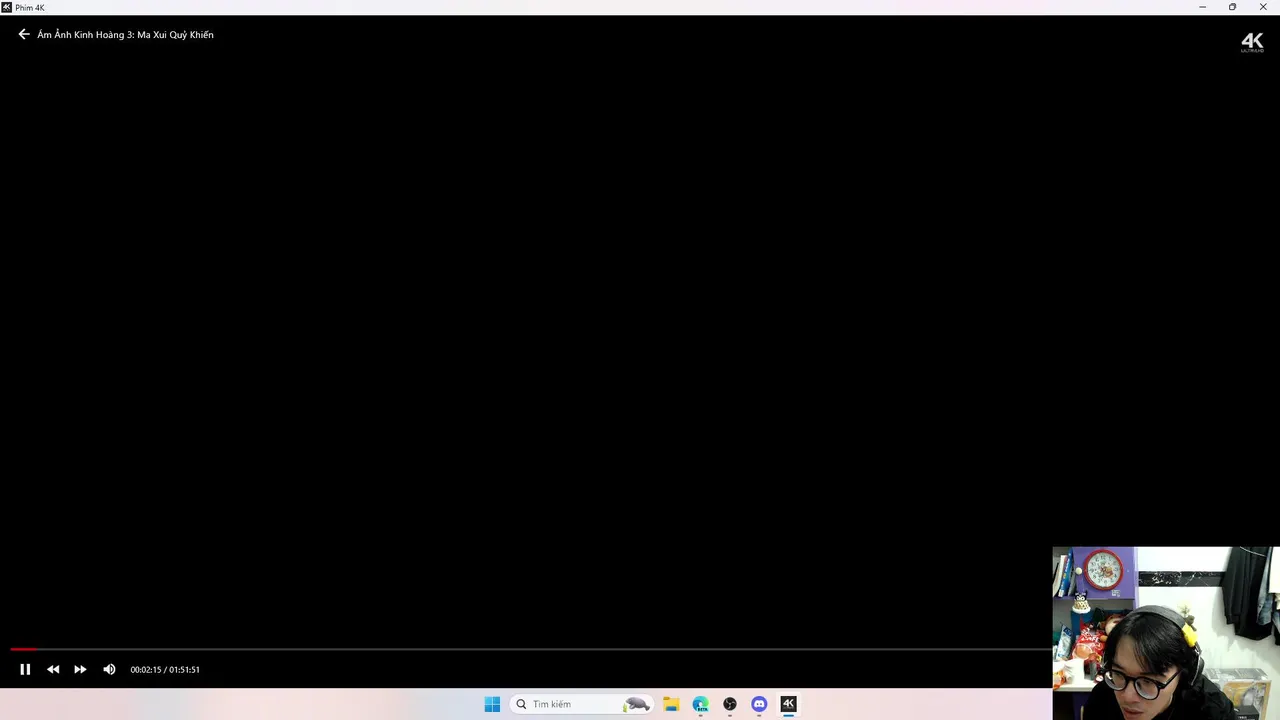The image size is (1280, 720).
Task: Open the Windows Start menu
Action: [492, 704]
